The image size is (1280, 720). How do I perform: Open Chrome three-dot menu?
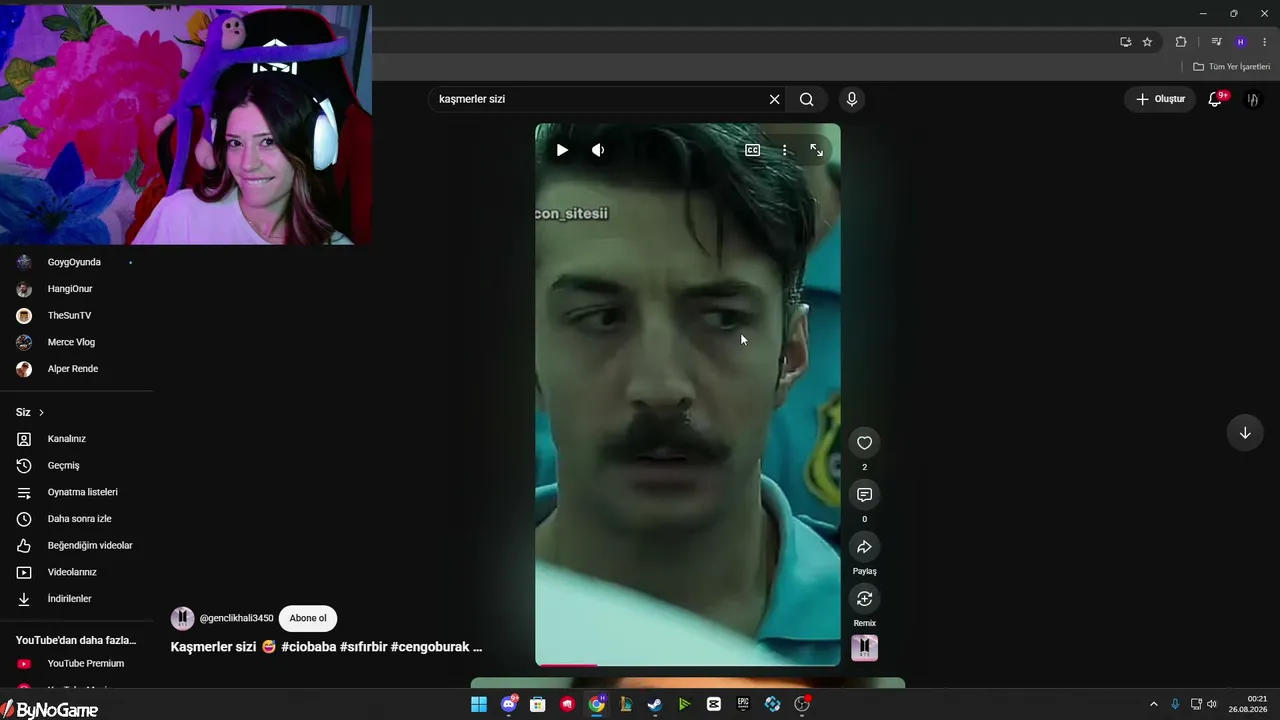pyautogui.click(x=1264, y=42)
